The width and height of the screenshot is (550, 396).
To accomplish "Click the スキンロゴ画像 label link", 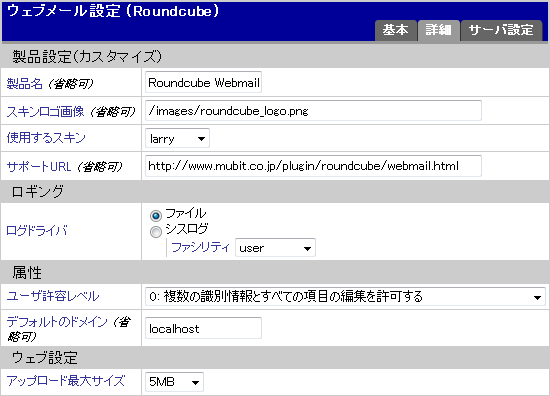I will (x=45, y=112).
